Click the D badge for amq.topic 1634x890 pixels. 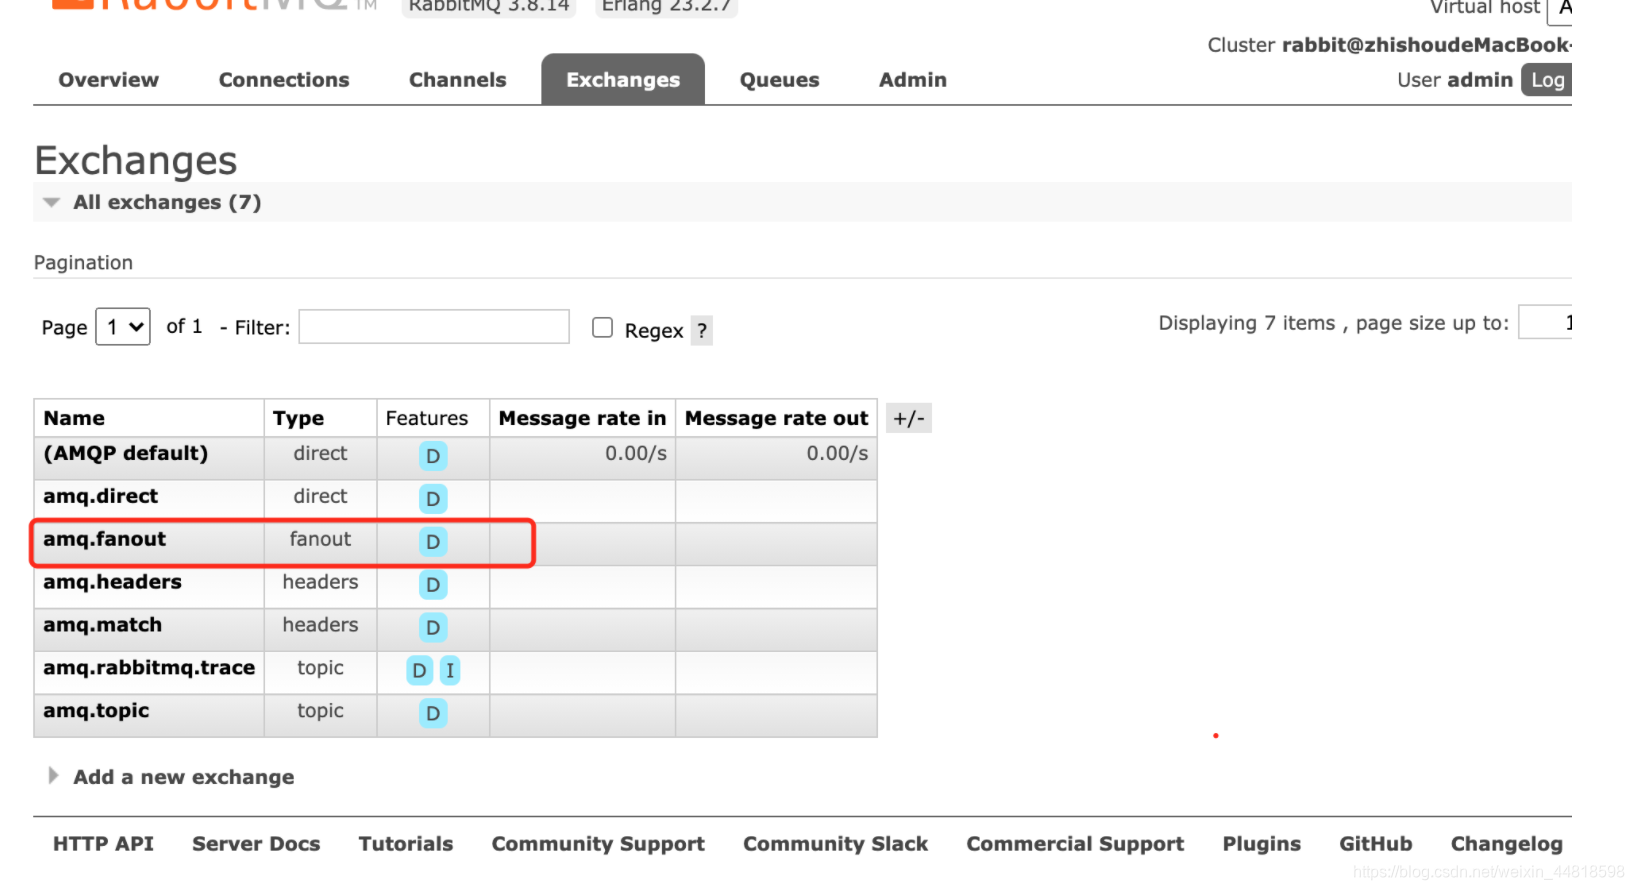pyautogui.click(x=433, y=714)
